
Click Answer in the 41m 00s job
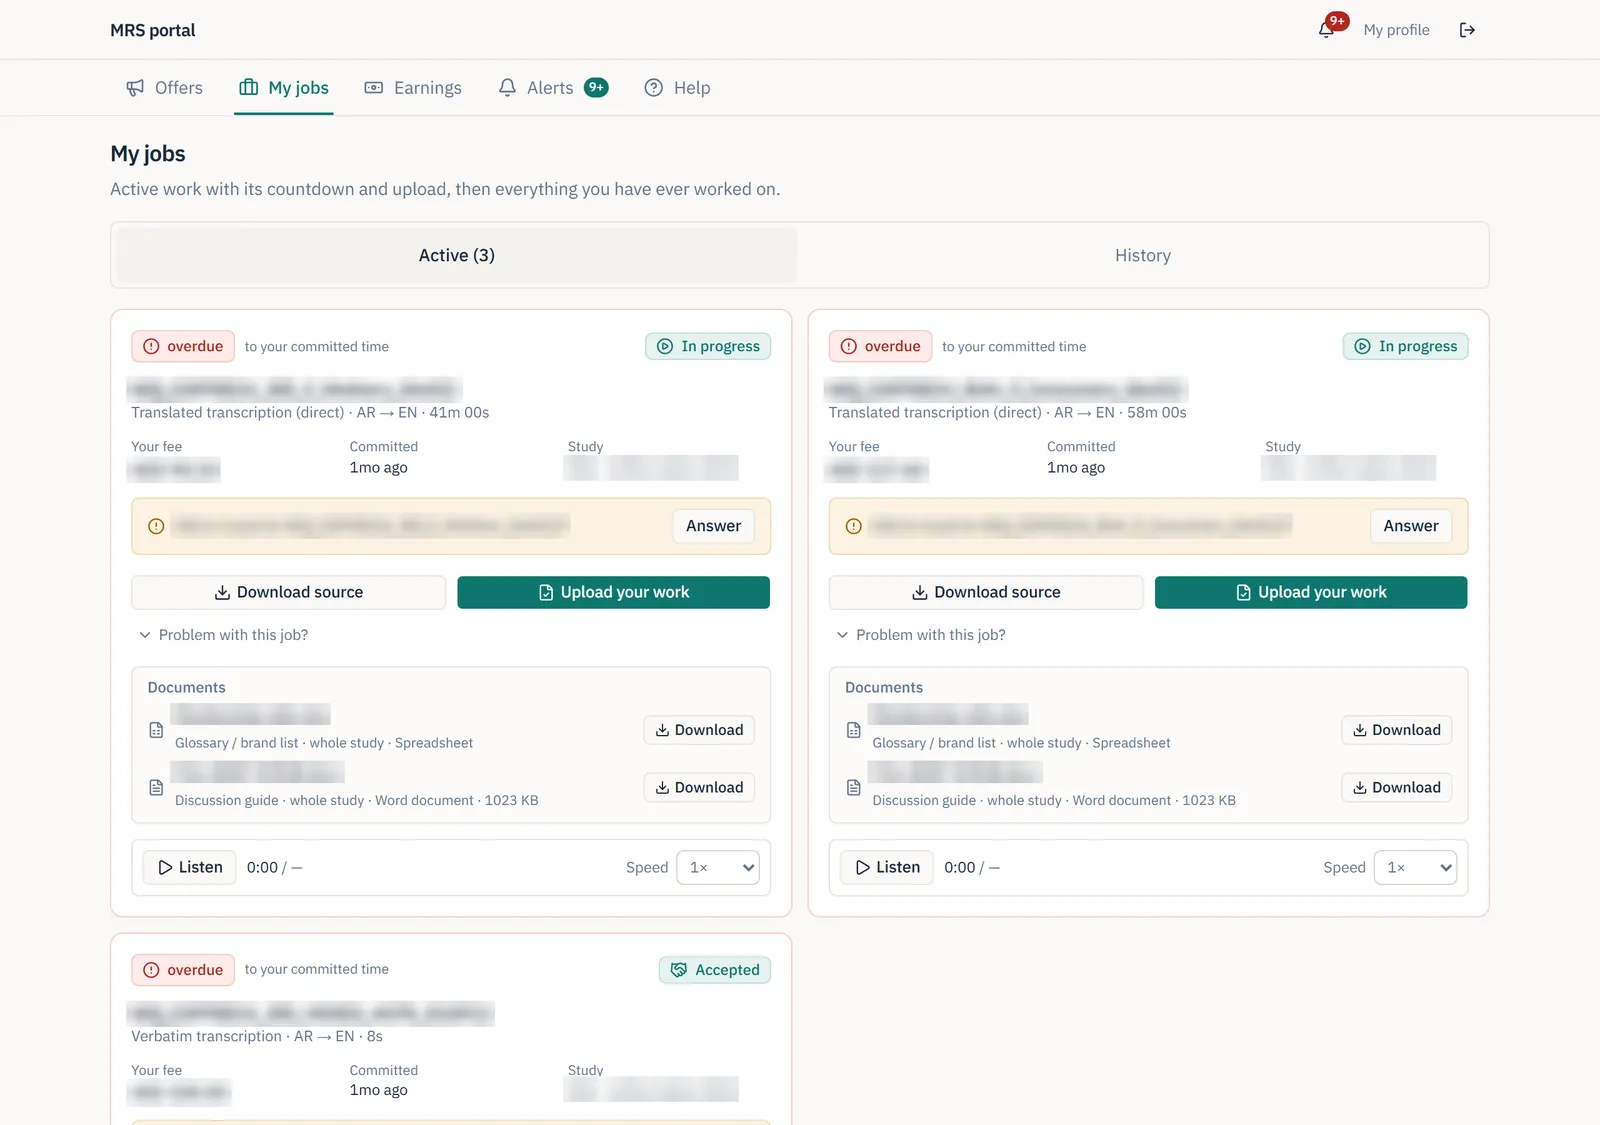pos(713,526)
